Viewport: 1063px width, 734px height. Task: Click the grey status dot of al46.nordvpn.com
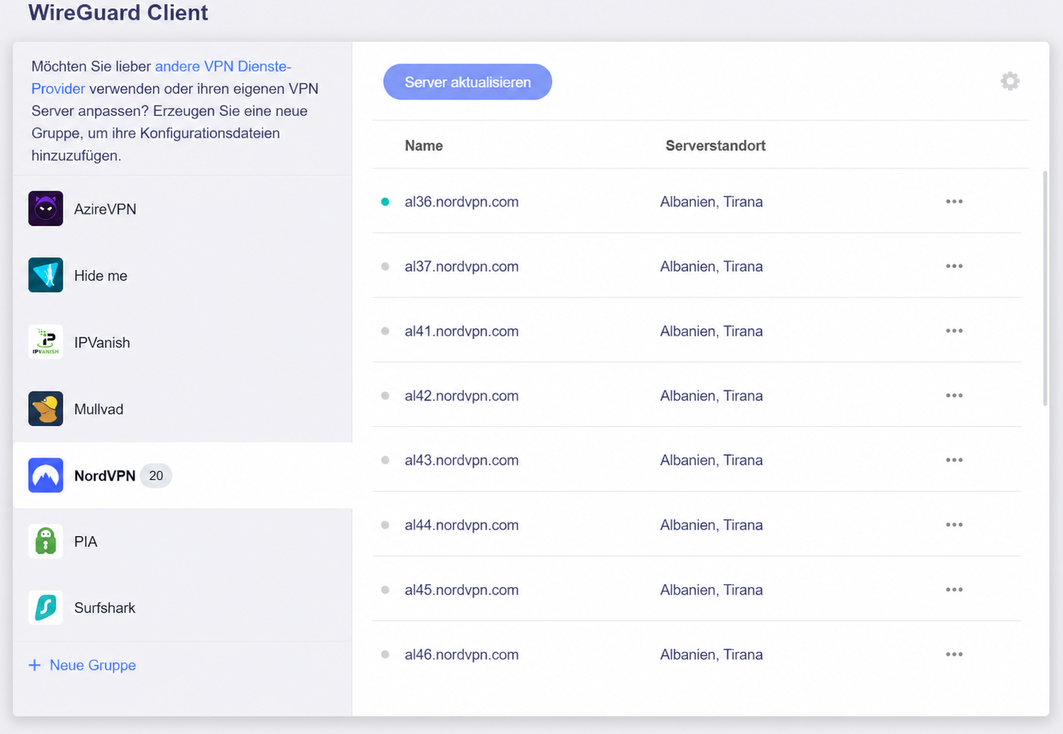(385, 654)
